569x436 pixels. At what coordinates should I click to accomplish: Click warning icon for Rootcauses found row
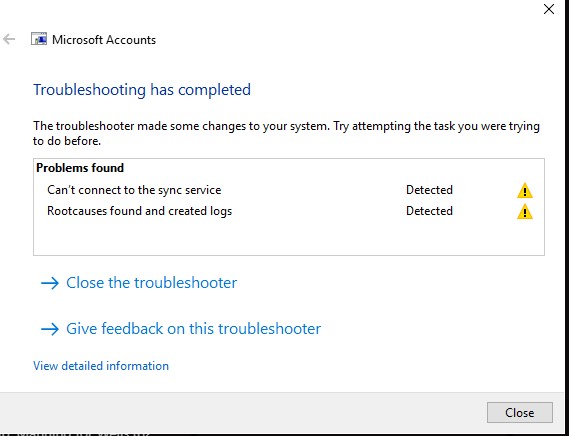coord(525,212)
